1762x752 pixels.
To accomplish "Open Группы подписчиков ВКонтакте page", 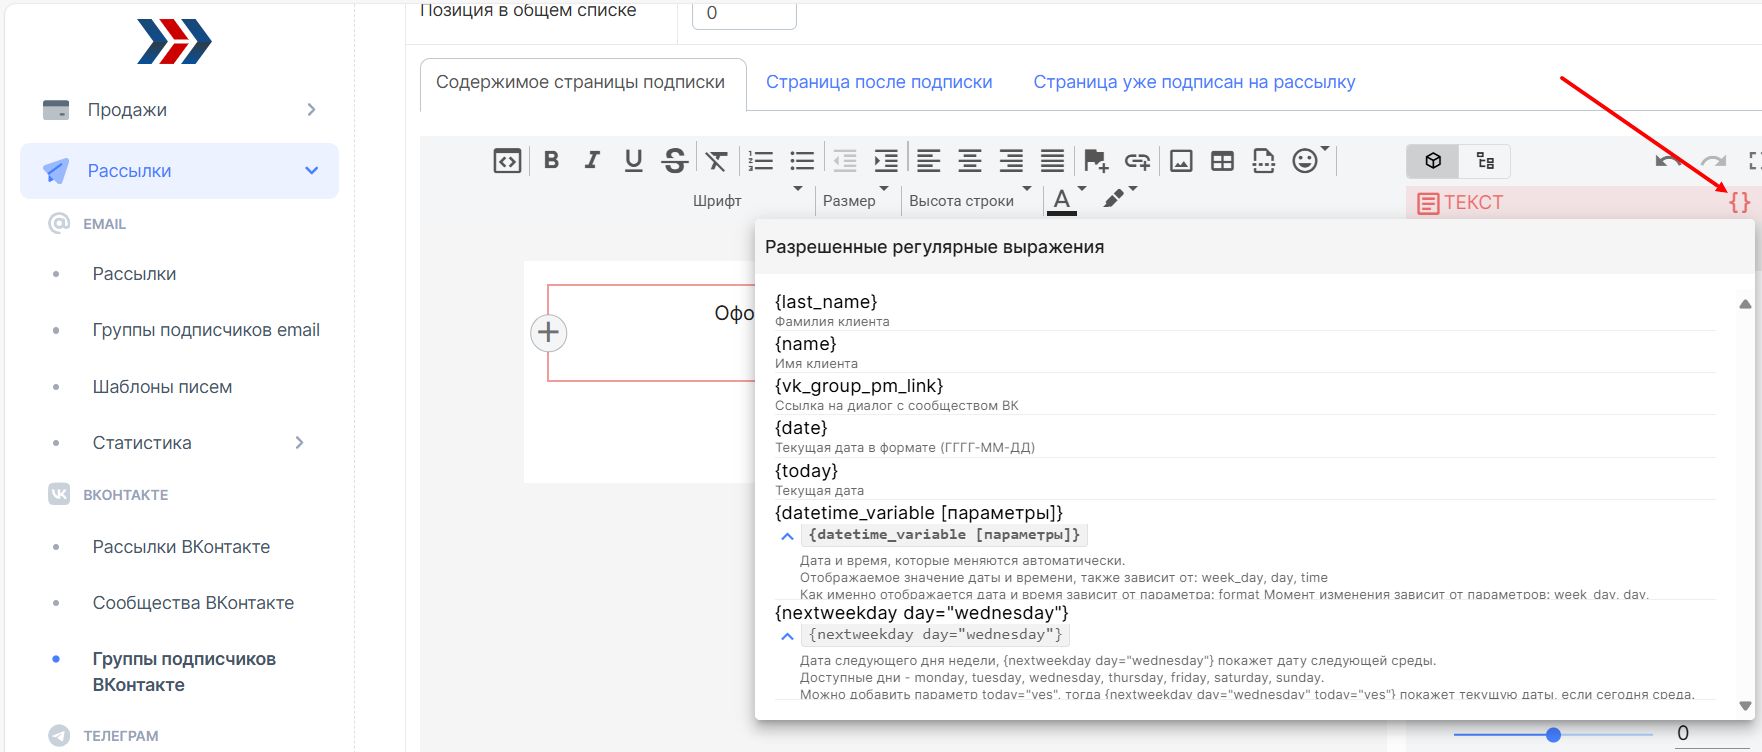I will tap(184, 672).
